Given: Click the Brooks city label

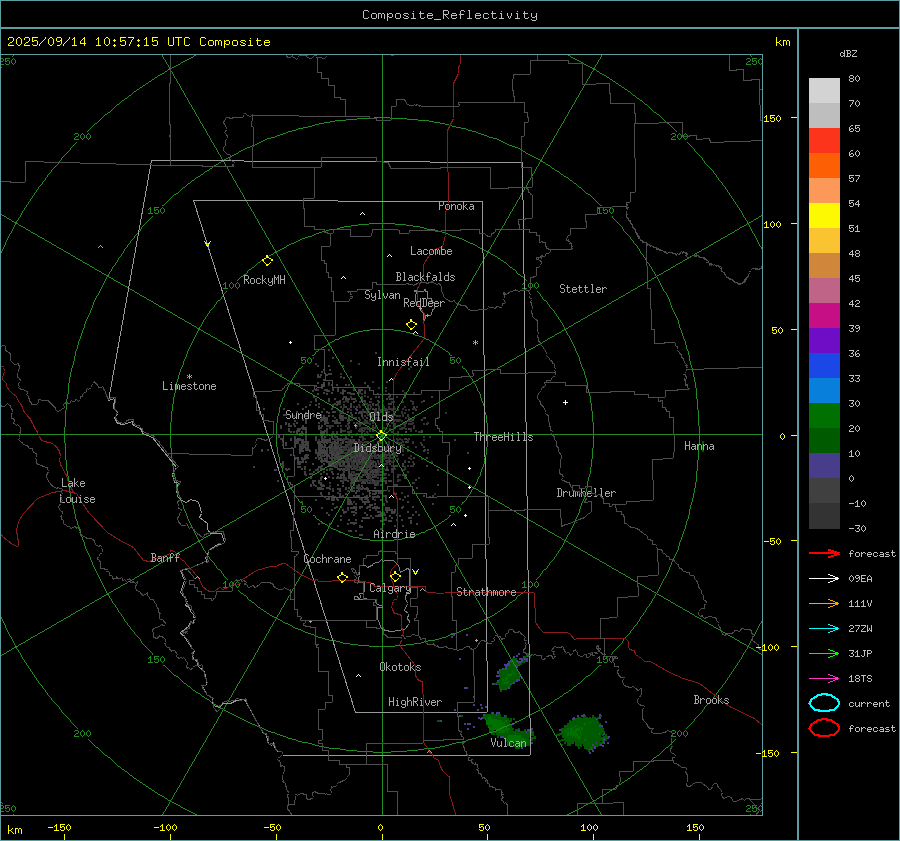Looking at the screenshot, I should 711,700.
